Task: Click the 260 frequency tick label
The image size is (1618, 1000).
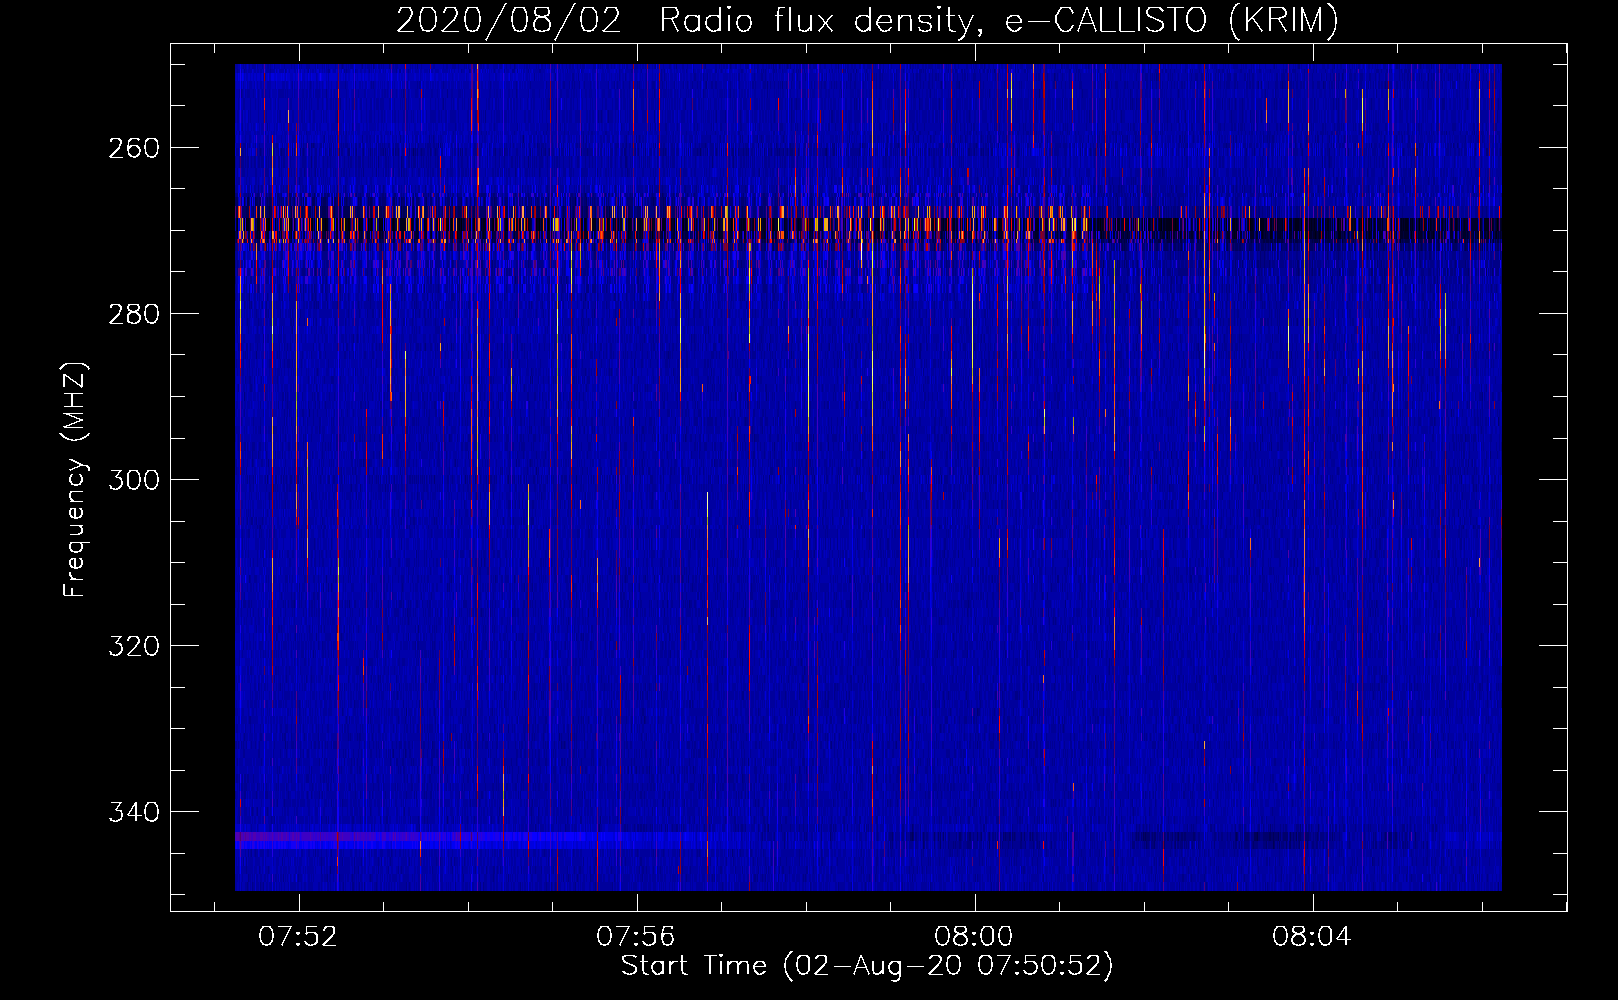Action: pos(134,148)
